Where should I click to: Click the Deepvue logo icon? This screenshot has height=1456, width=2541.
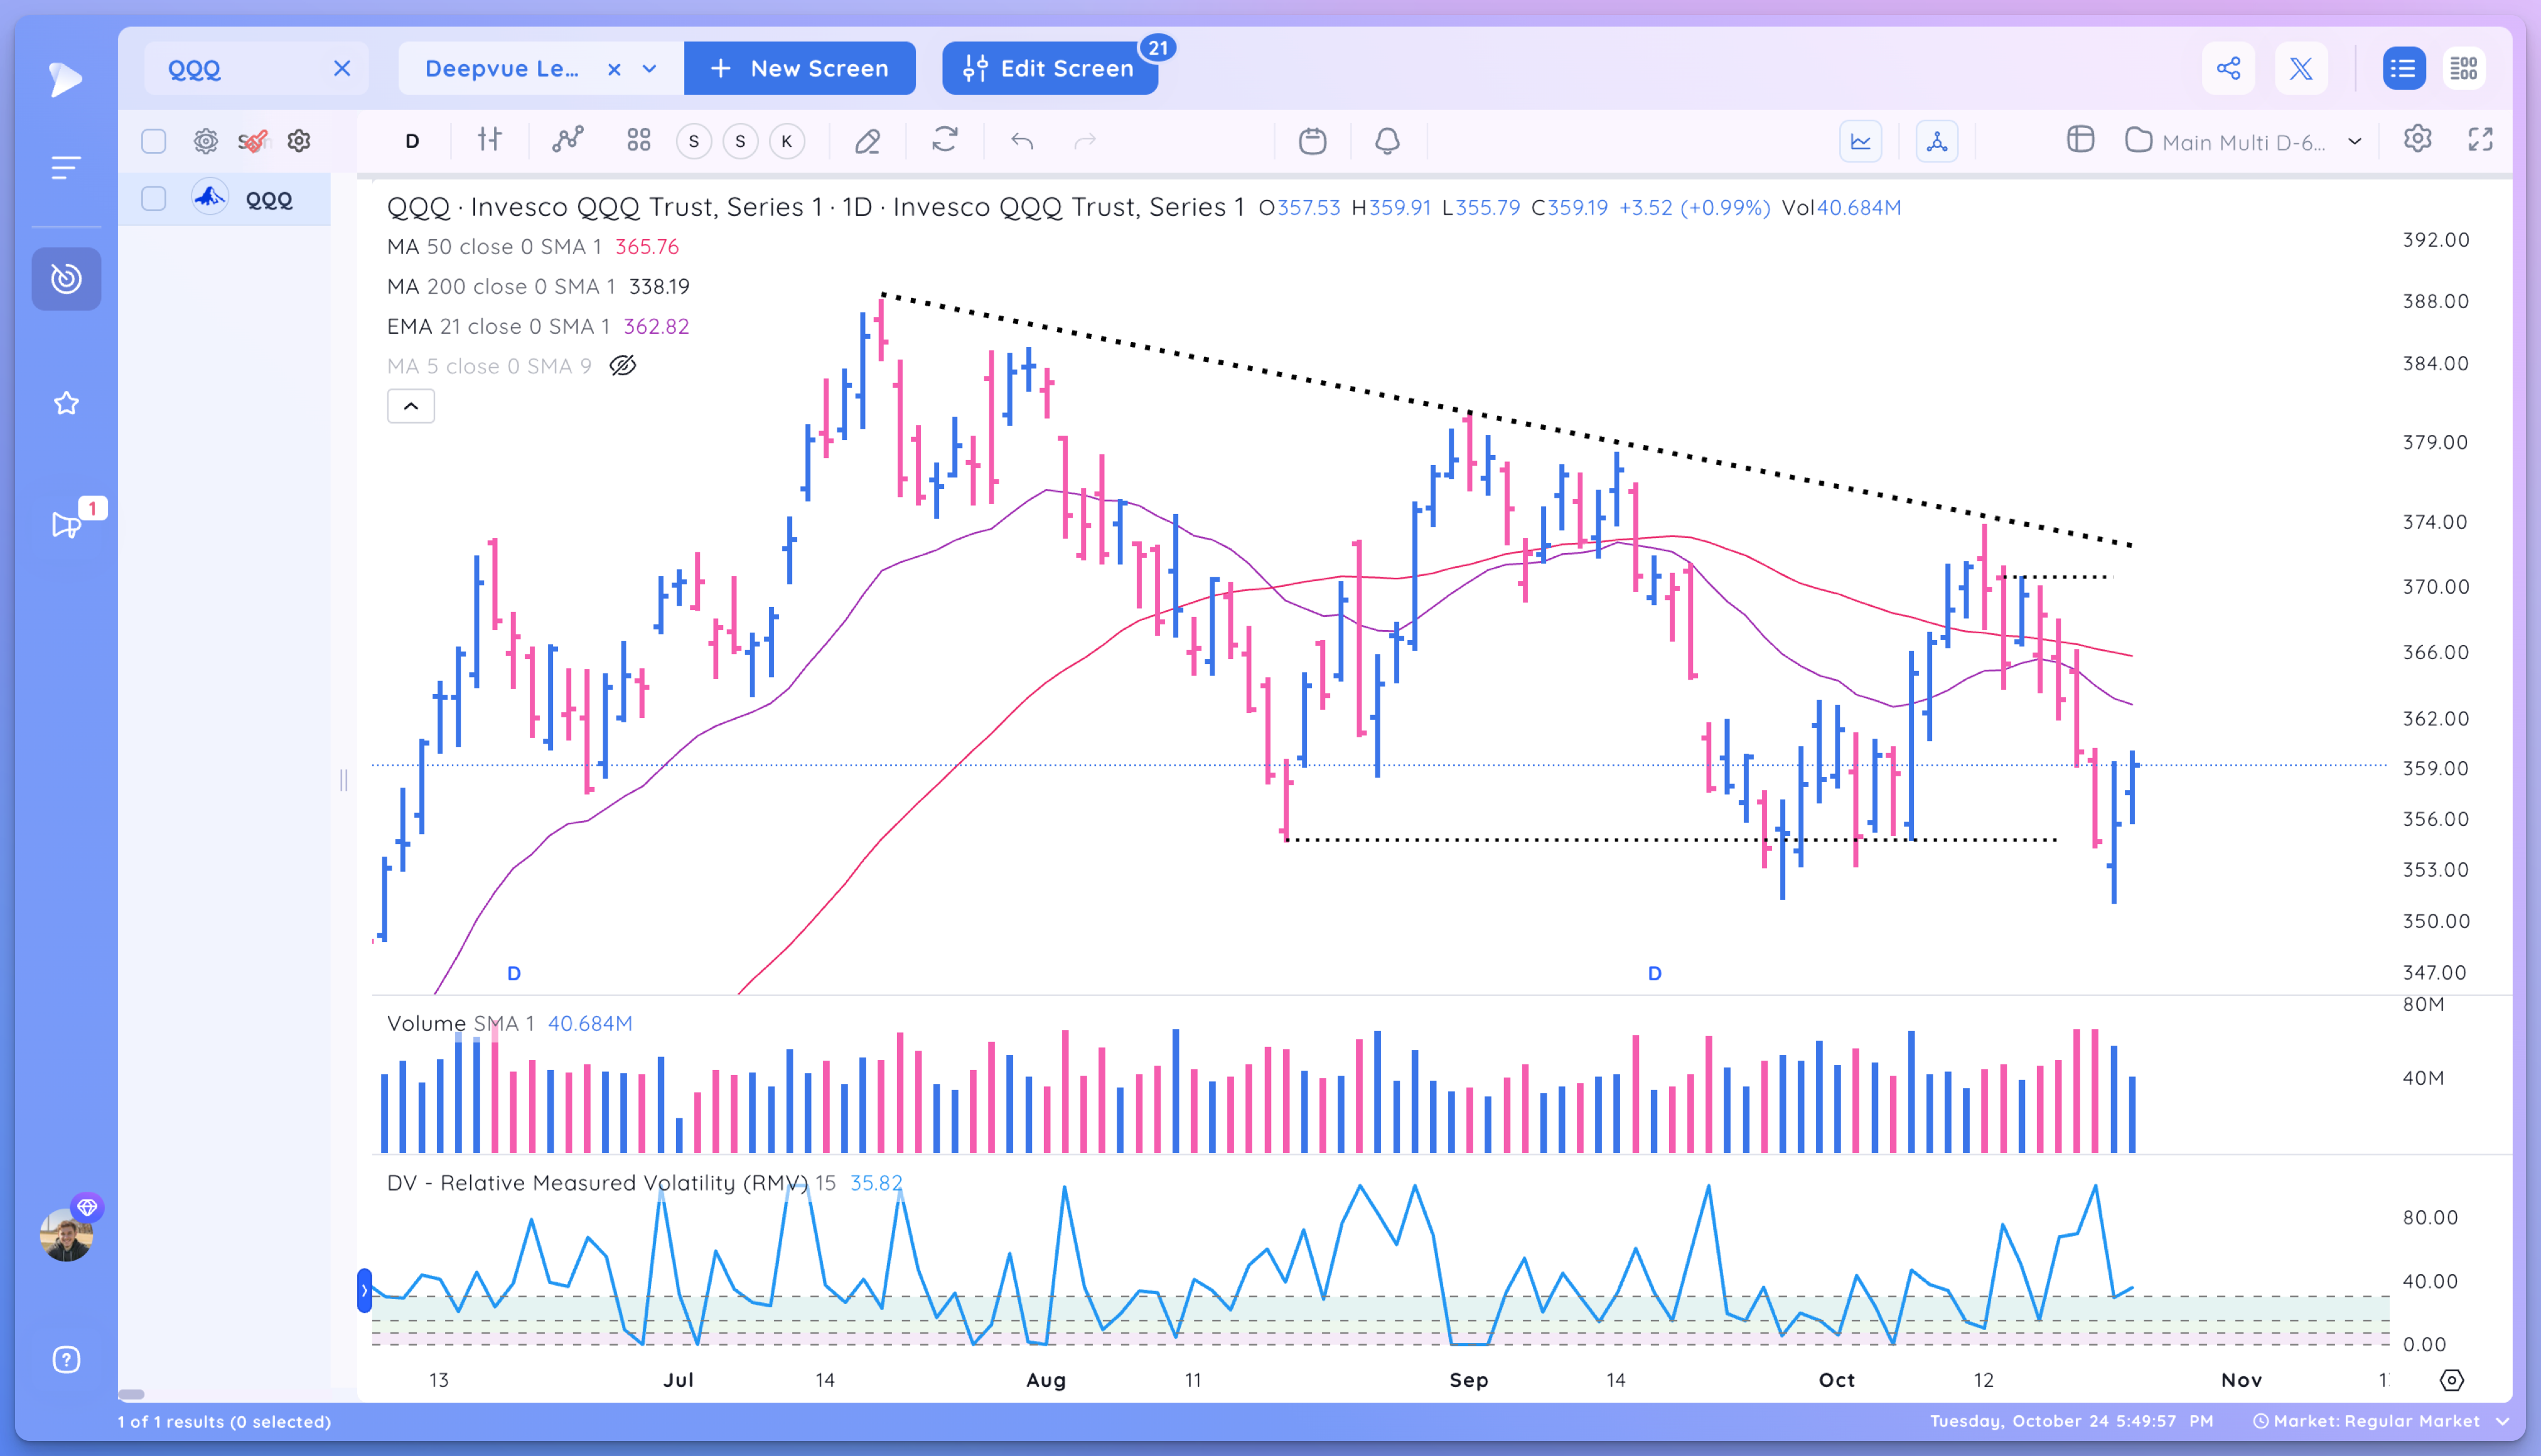click(x=65, y=79)
